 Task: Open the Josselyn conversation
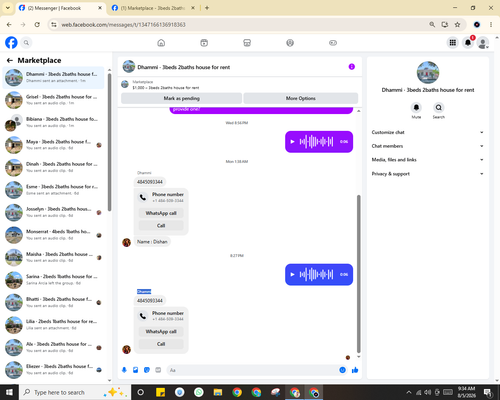point(53,212)
